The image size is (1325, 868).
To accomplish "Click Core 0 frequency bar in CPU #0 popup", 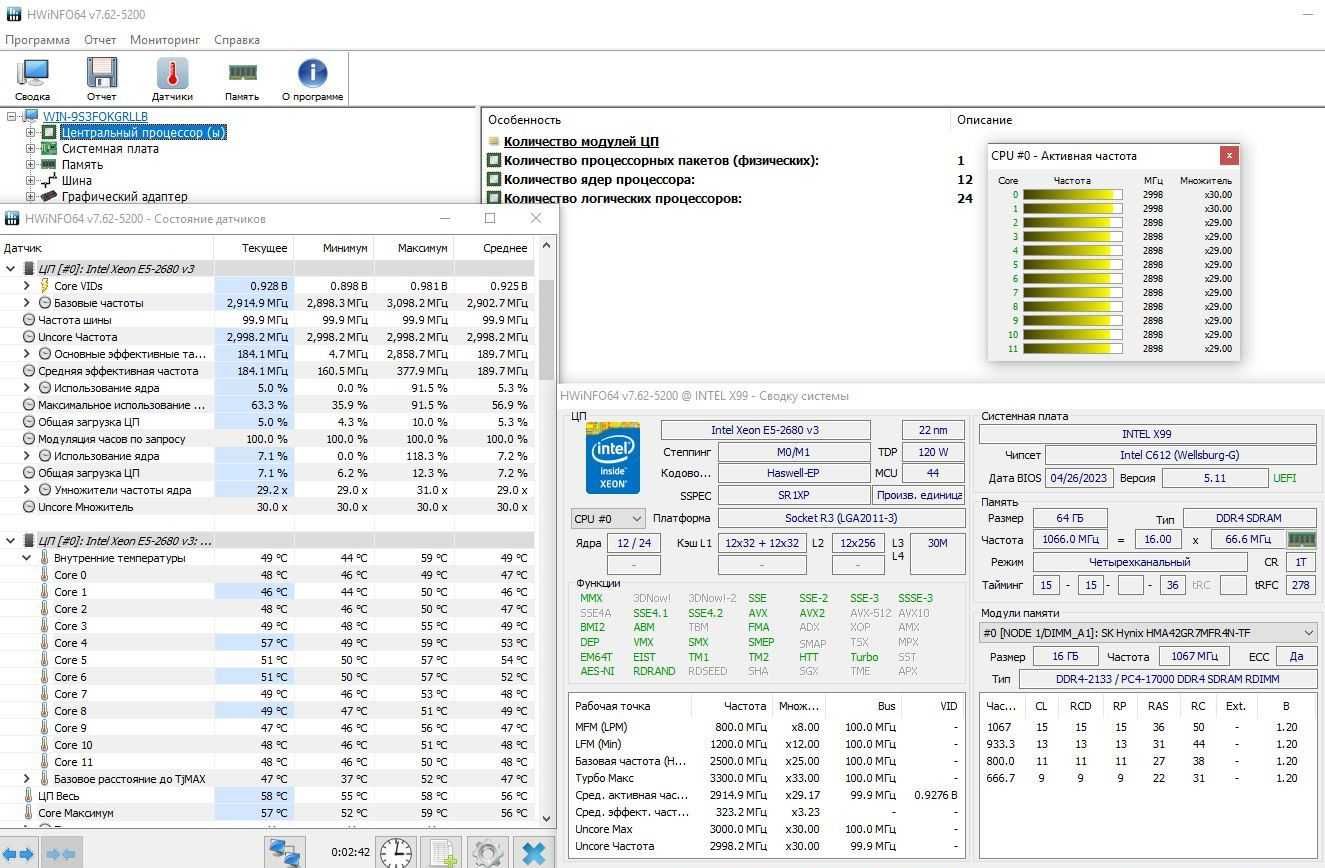I will (x=1072, y=195).
